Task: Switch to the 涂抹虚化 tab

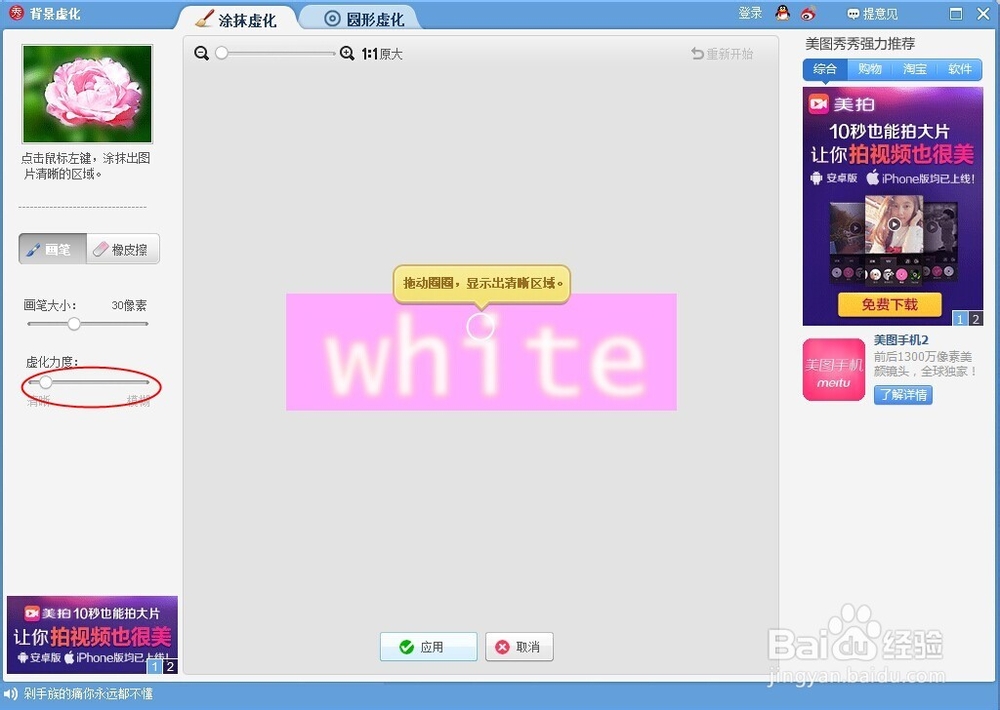Action: tap(236, 19)
